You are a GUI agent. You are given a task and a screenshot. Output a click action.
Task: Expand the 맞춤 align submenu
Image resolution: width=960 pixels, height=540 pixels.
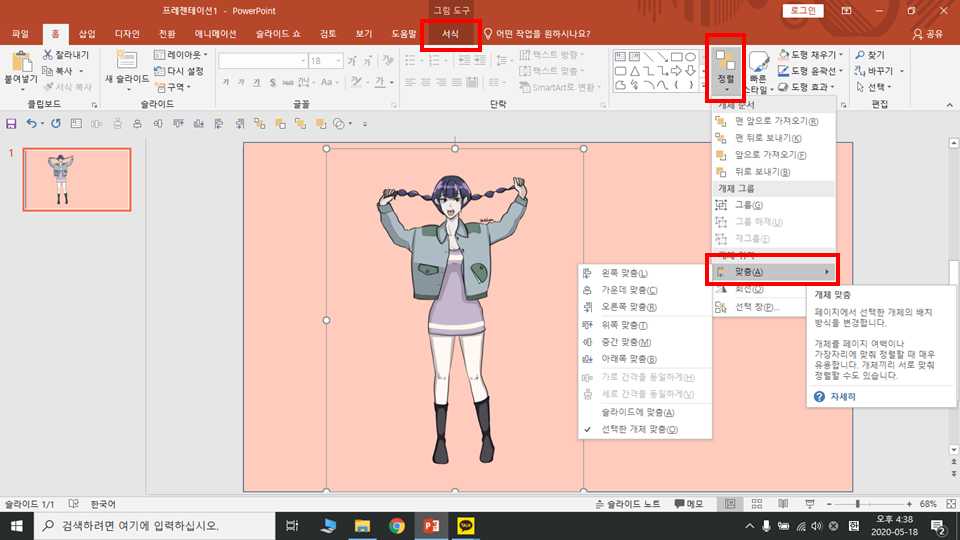click(773, 272)
